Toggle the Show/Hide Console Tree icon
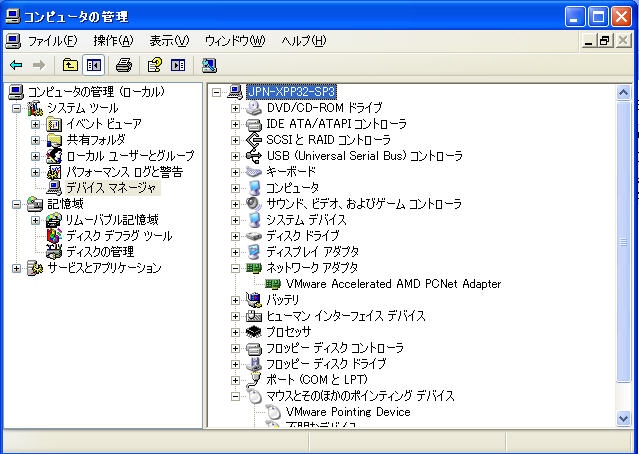This screenshot has width=639, height=454. 93,65
